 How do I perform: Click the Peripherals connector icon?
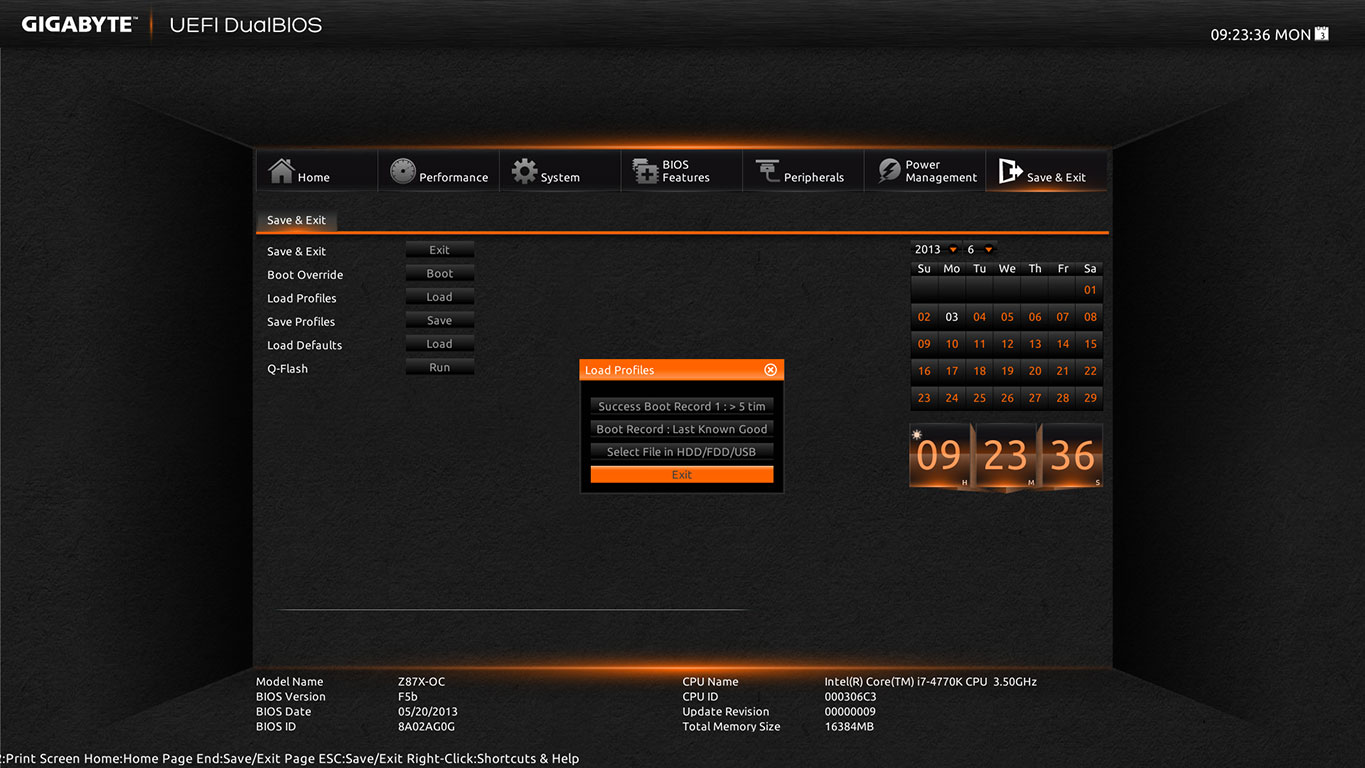tap(767, 171)
